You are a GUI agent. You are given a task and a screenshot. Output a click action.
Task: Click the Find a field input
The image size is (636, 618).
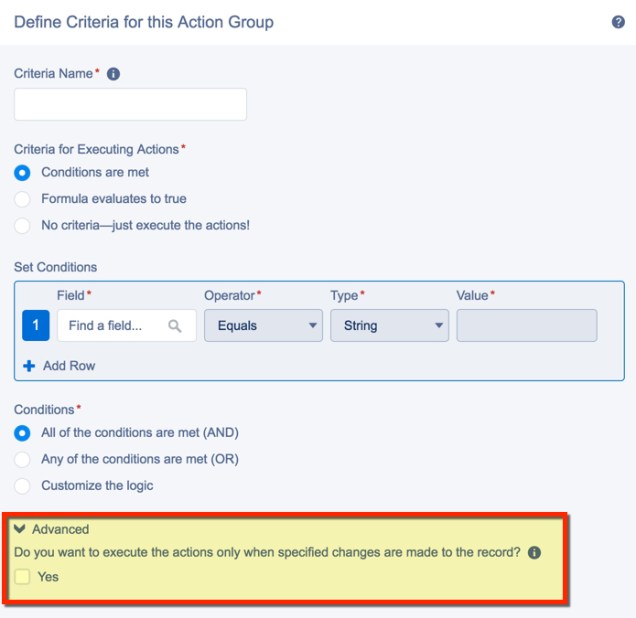[x=110, y=326]
